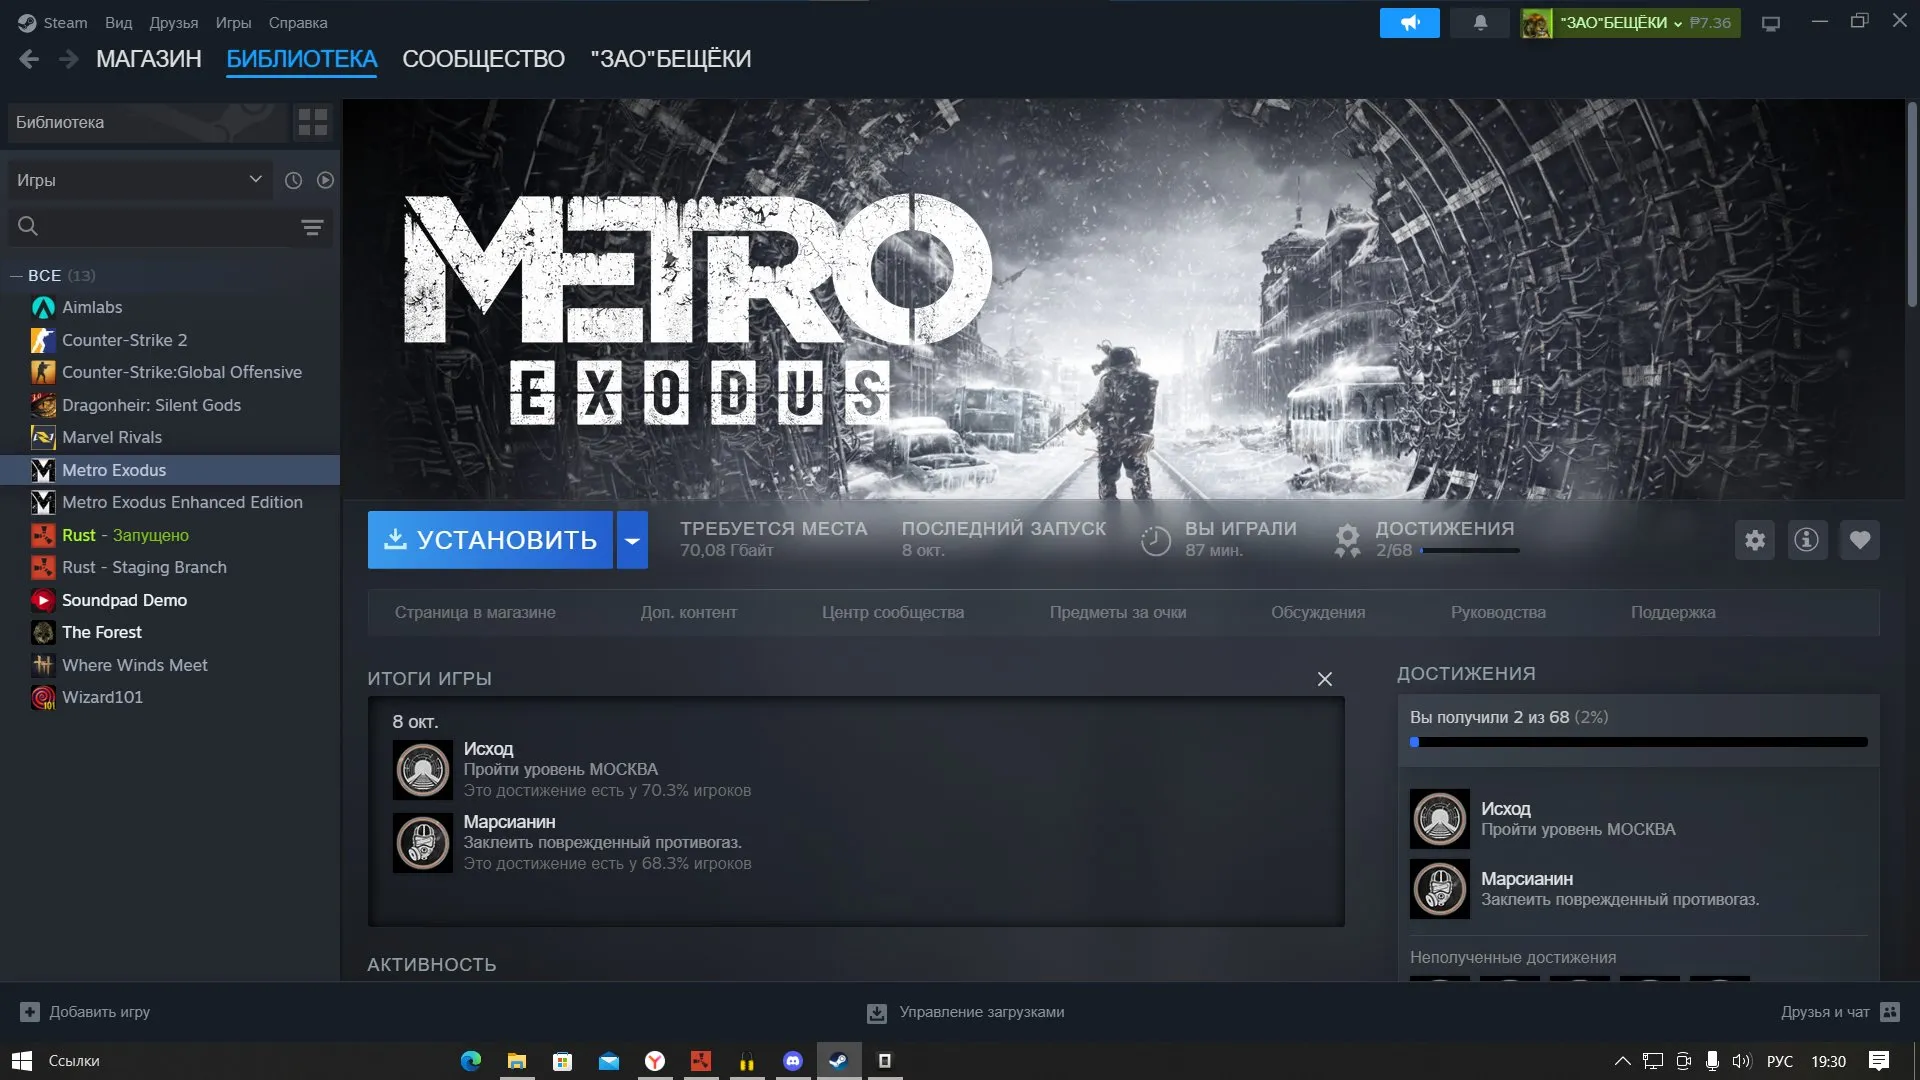Screen dimensions: 1920x1080
Task: Expand the install options dropdown arrow
Action: point(632,540)
